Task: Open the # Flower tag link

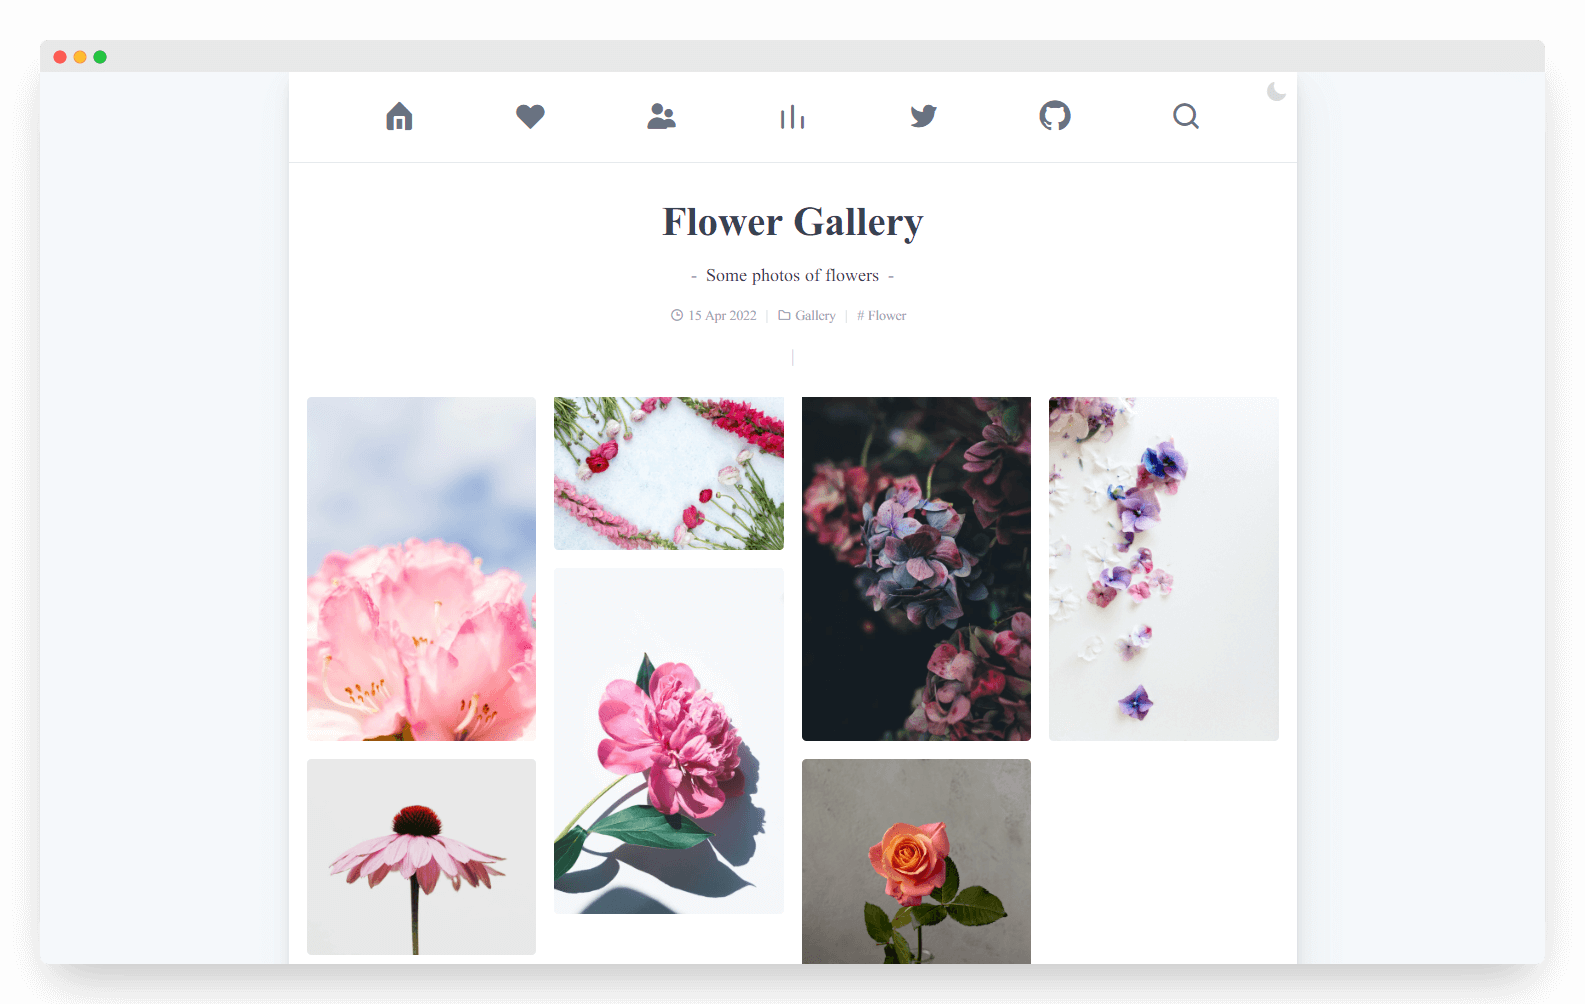Action: (x=882, y=315)
